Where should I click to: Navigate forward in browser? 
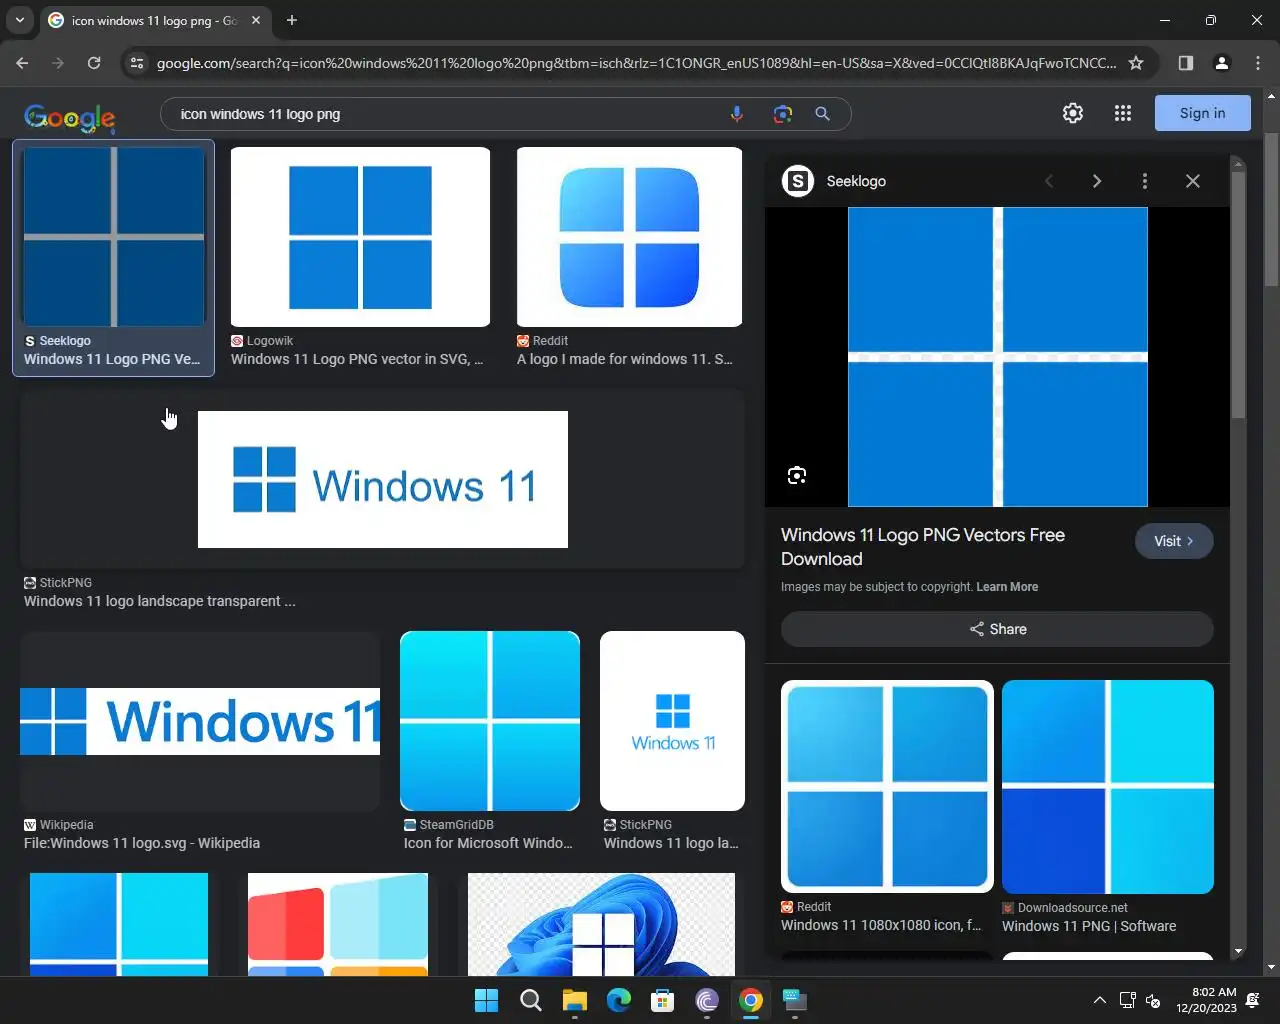pyautogui.click(x=58, y=63)
